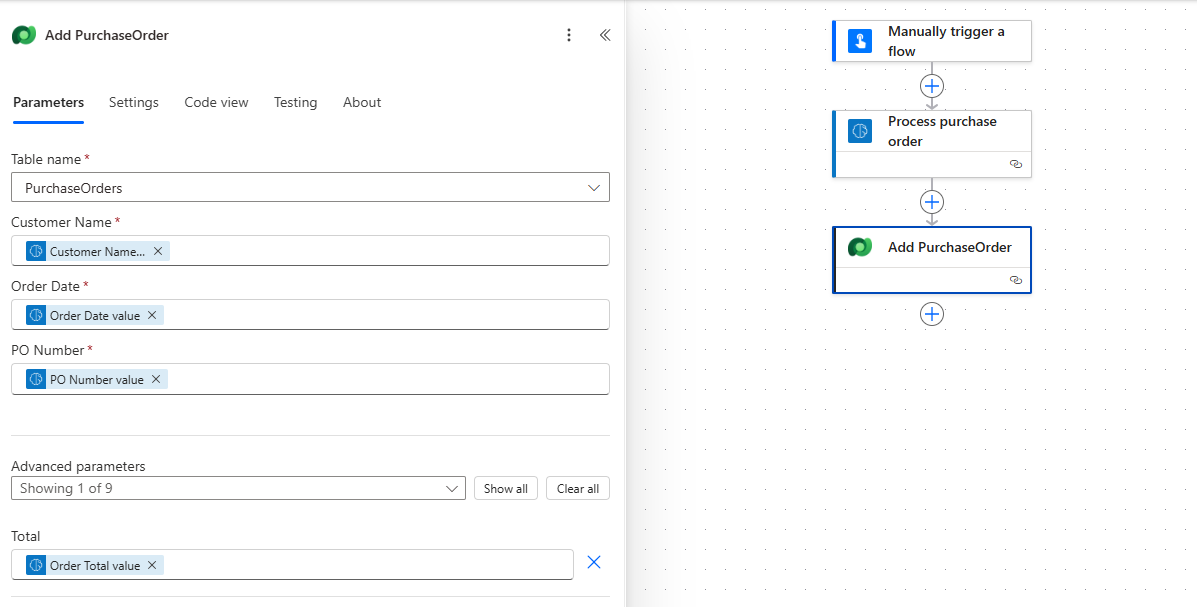Click the copy icon on Process purchase order card
This screenshot has width=1197, height=607.
[x=1016, y=164]
